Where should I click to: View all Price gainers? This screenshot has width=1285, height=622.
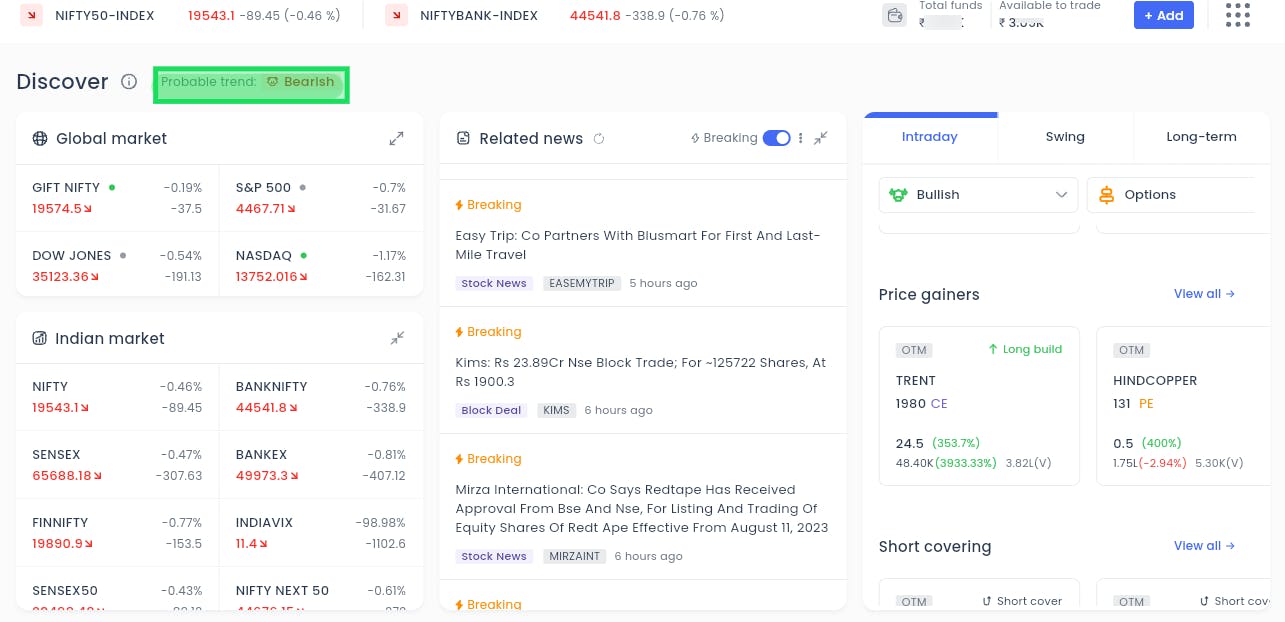point(1204,294)
